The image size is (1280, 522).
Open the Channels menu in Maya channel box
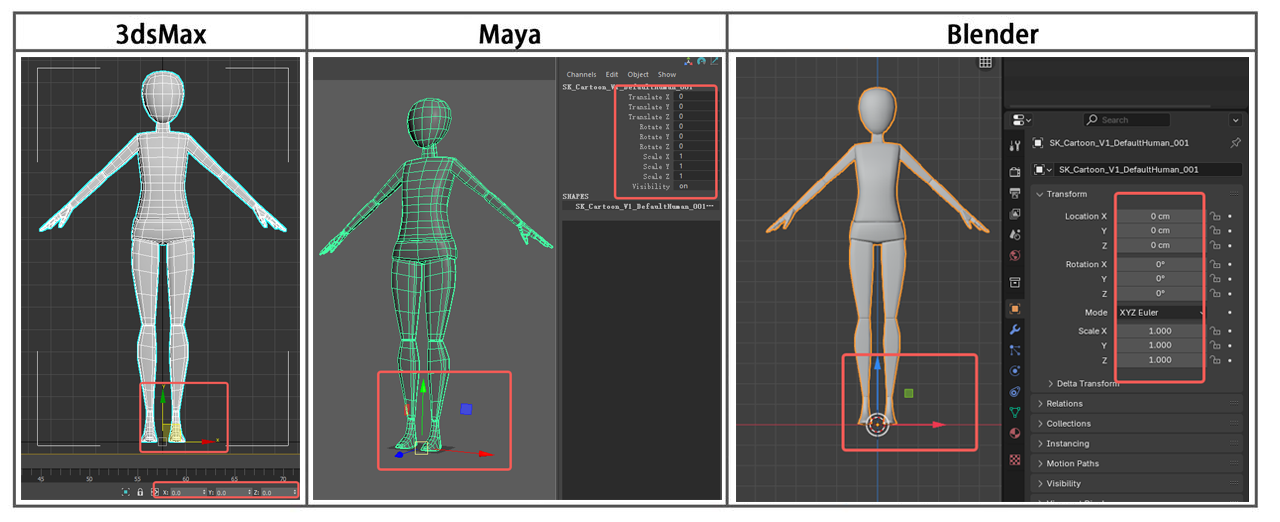[x=581, y=75]
